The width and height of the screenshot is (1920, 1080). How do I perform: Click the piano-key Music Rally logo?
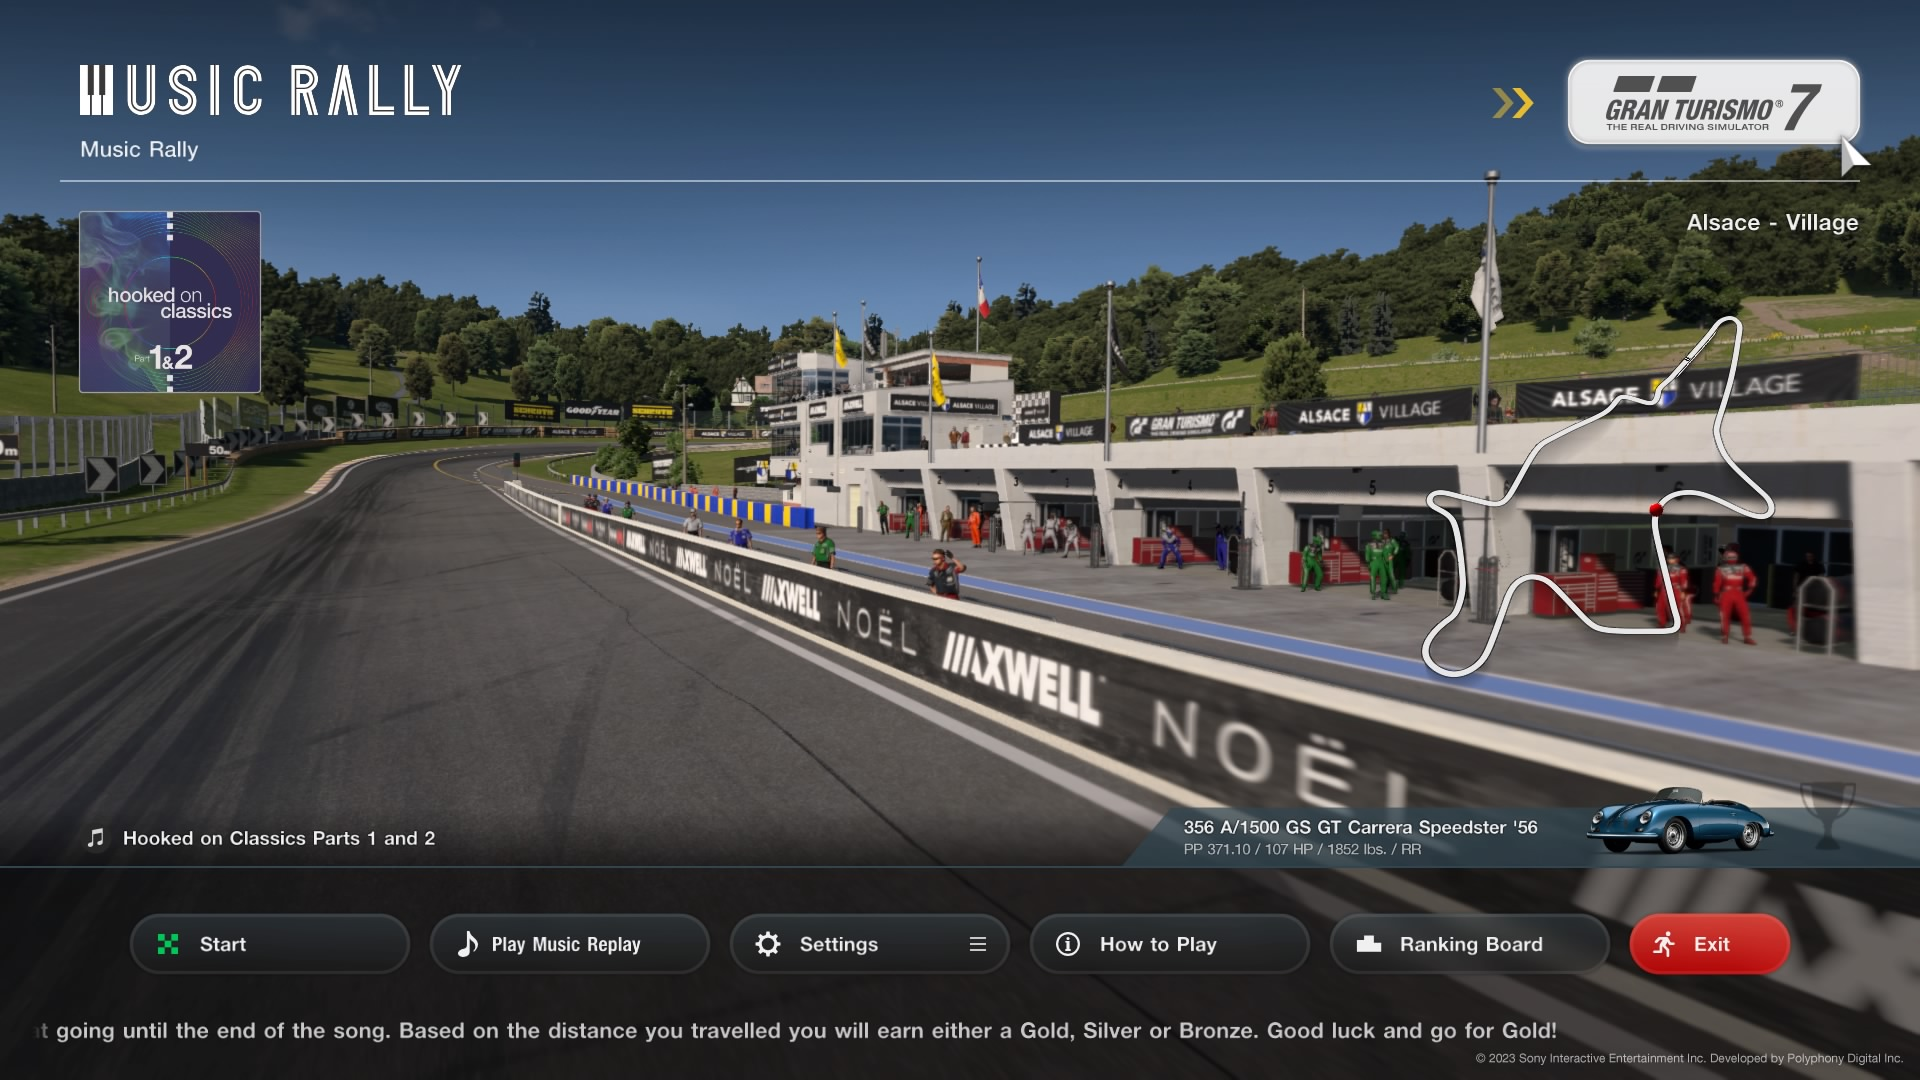270,90
